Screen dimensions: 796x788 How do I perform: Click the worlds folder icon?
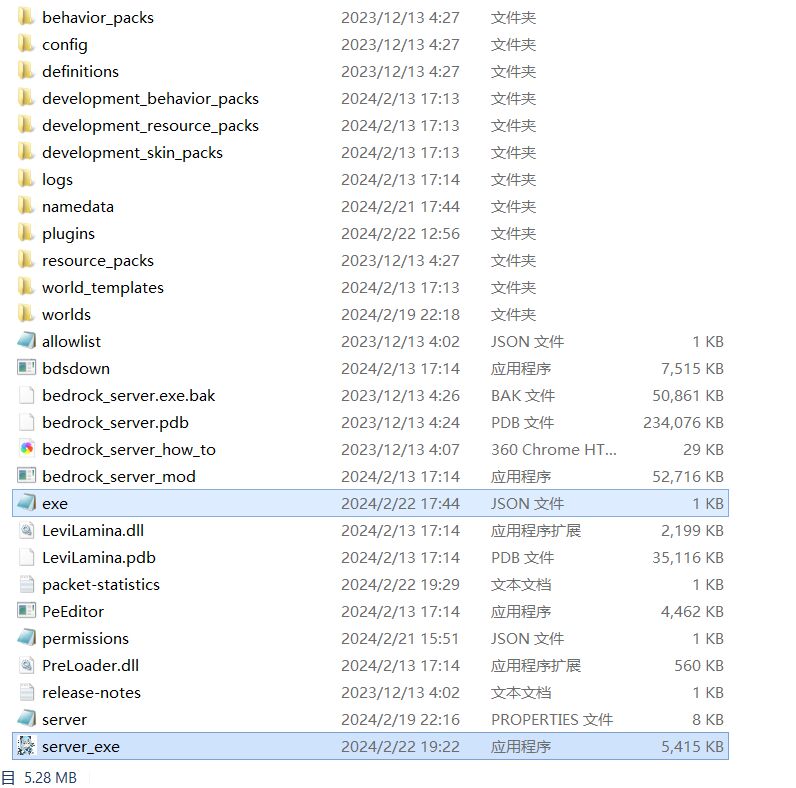click(x=26, y=314)
